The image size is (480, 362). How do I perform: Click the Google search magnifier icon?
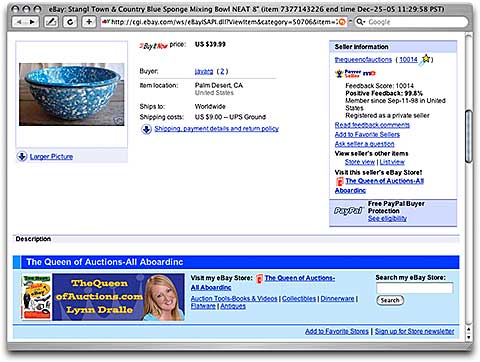[361, 22]
